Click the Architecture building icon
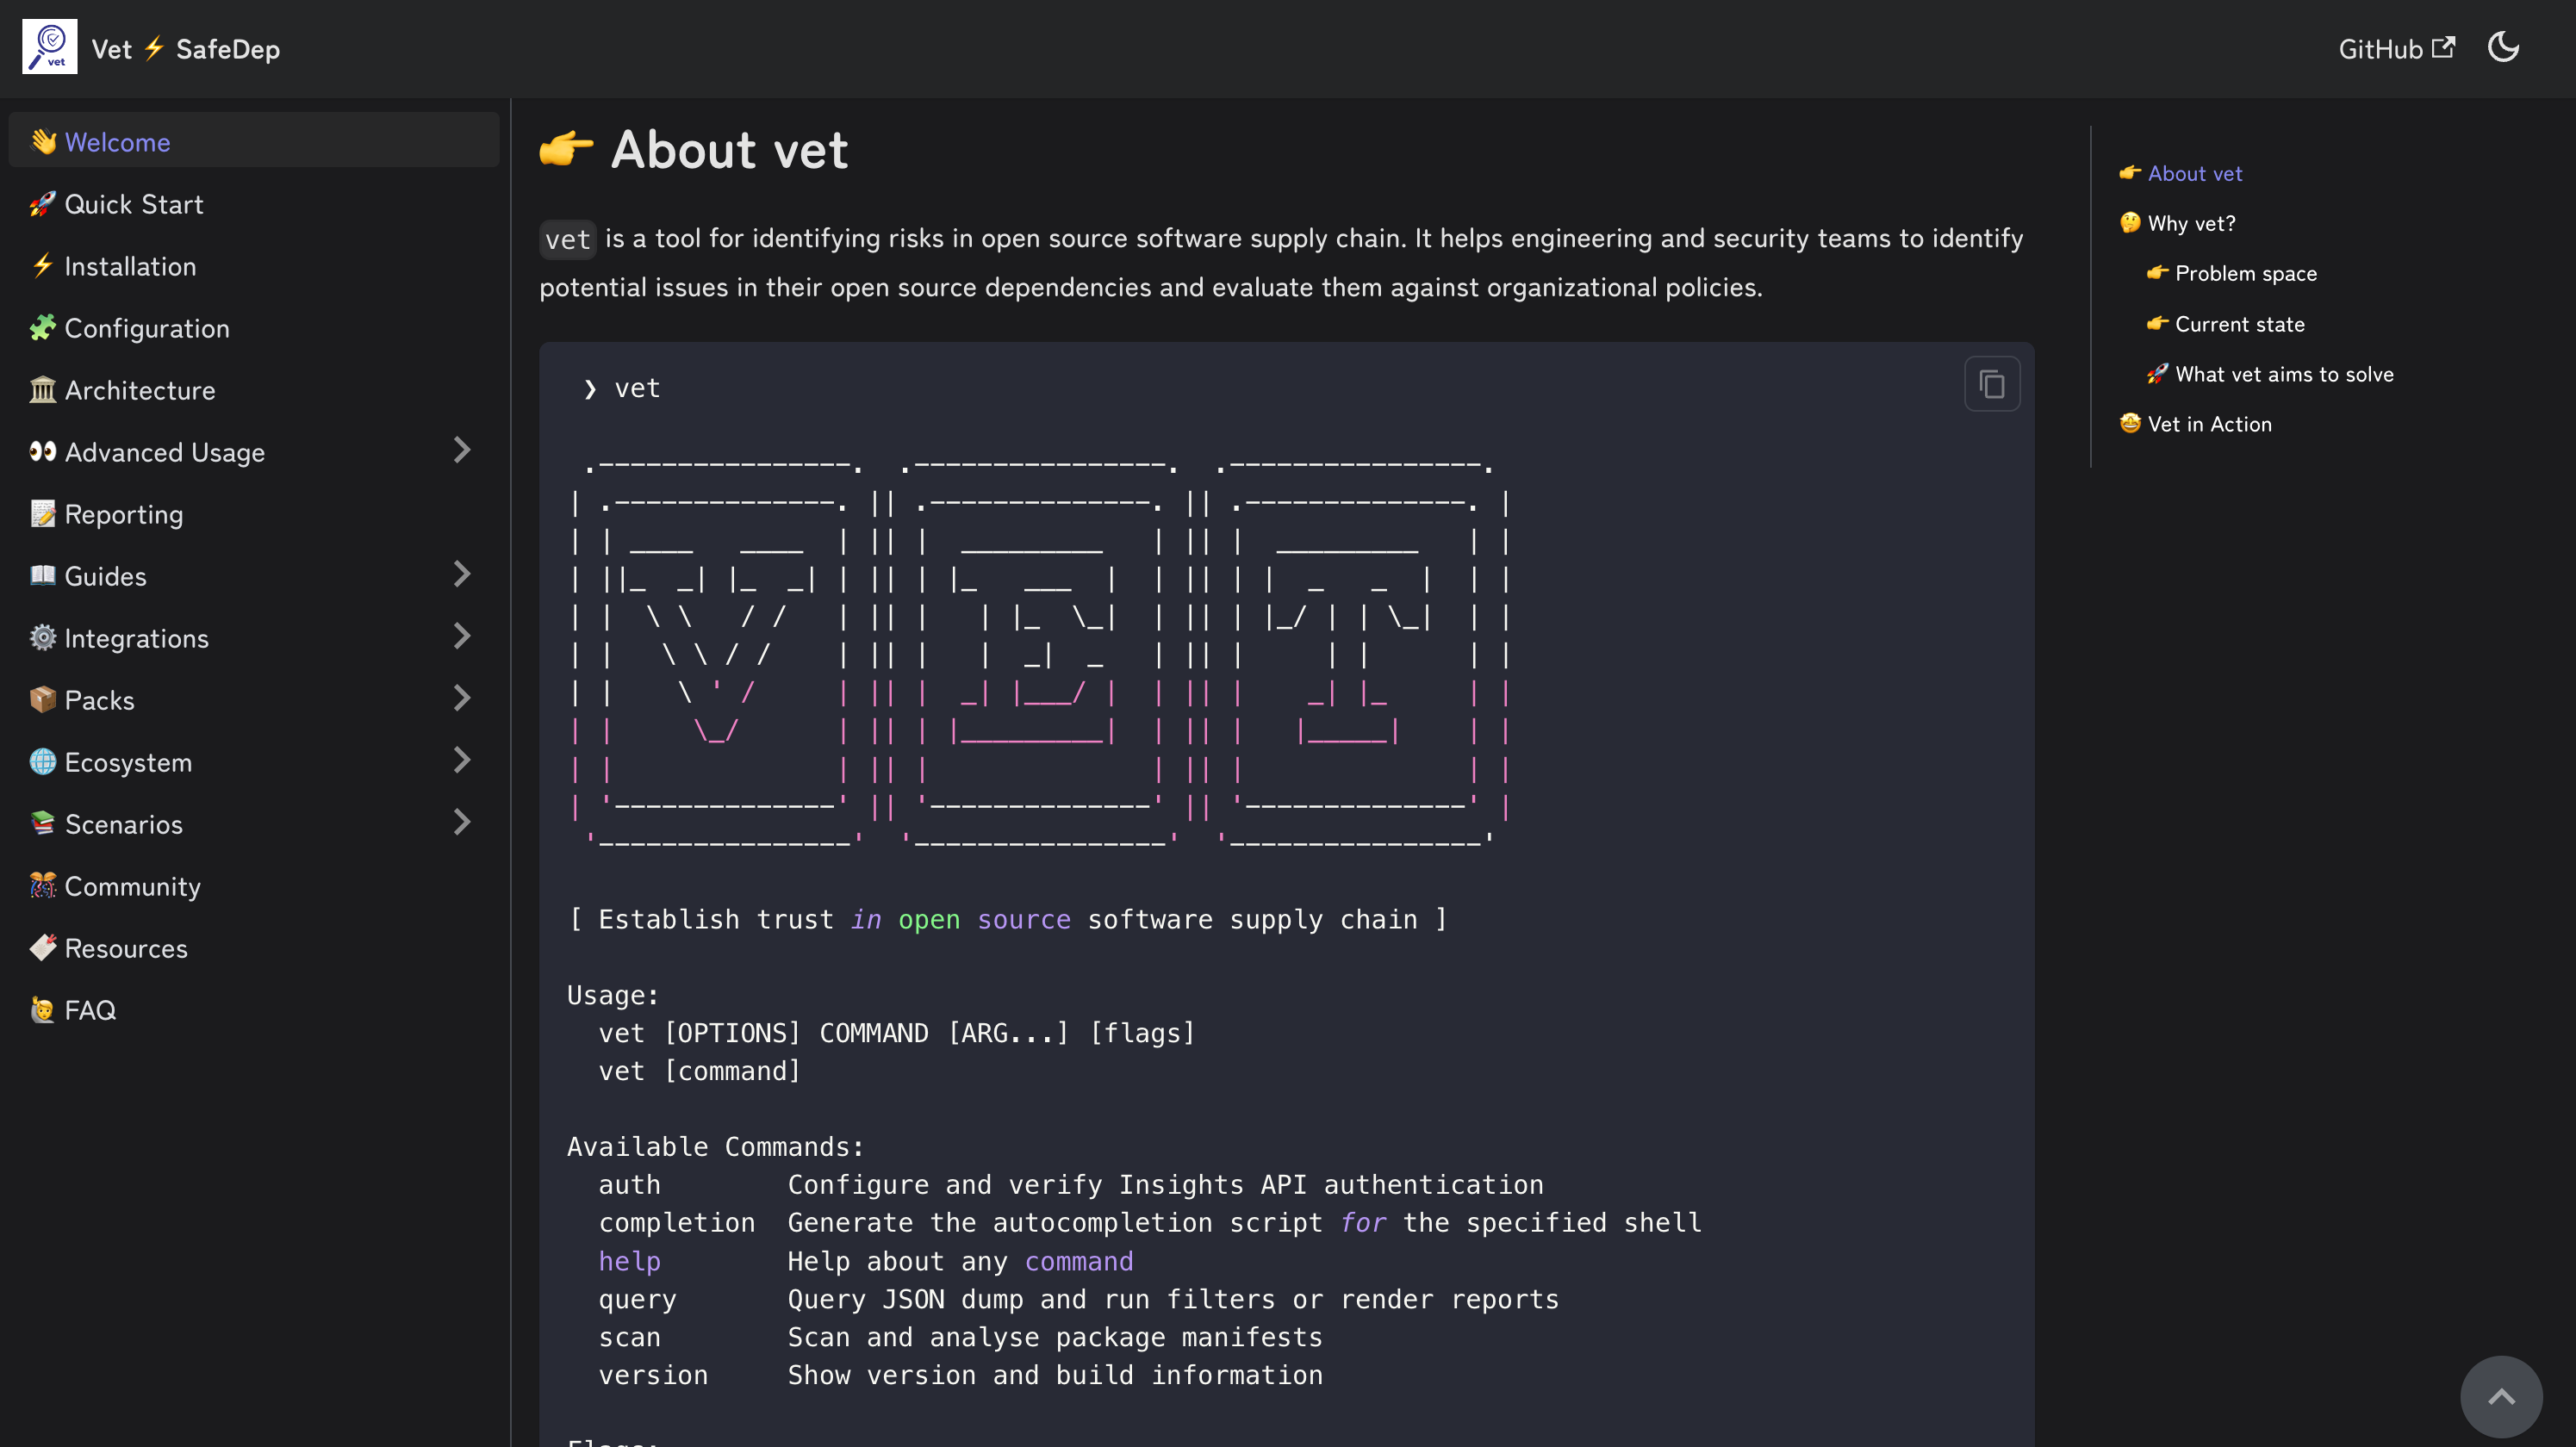Viewport: 2576px width, 1447px height. [43, 390]
